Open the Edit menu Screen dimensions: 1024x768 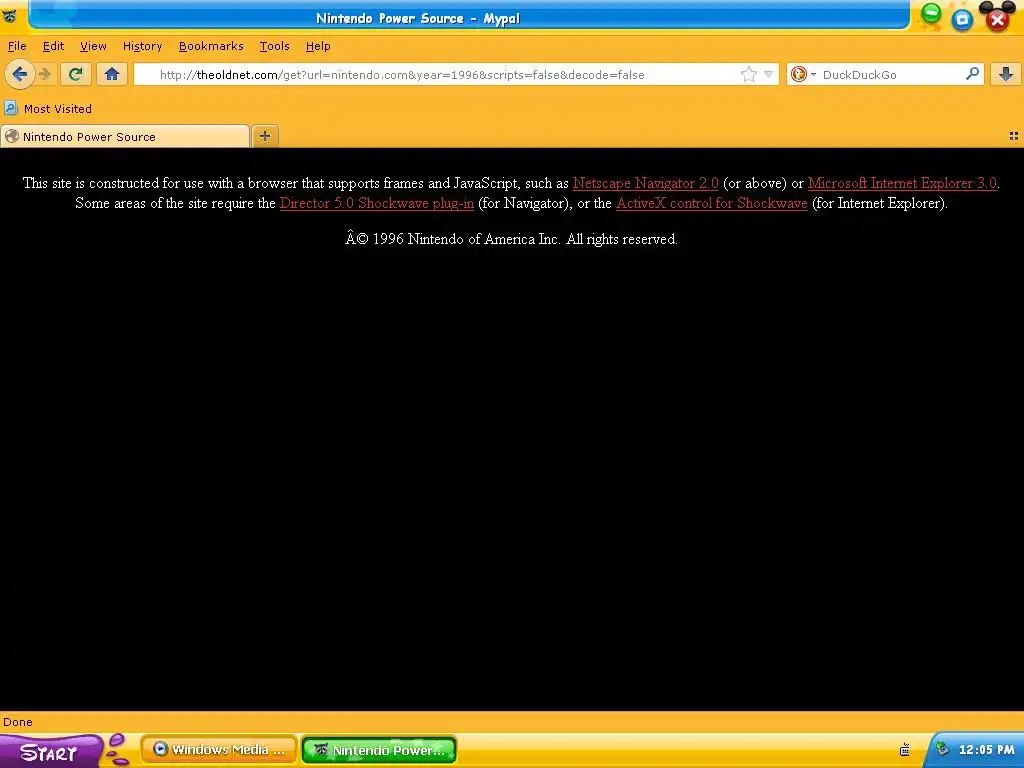tap(54, 46)
